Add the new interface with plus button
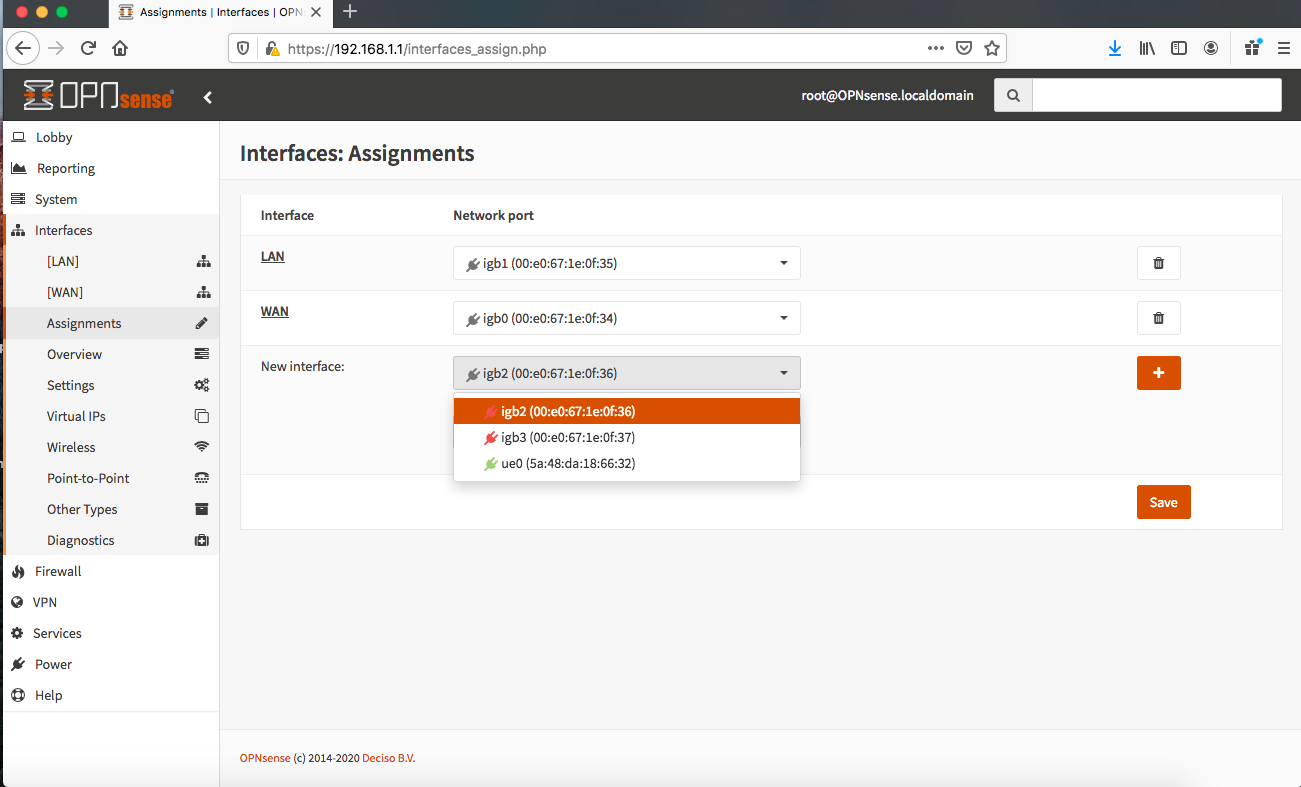Screen dimensions: 1301x787 click(1159, 373)
